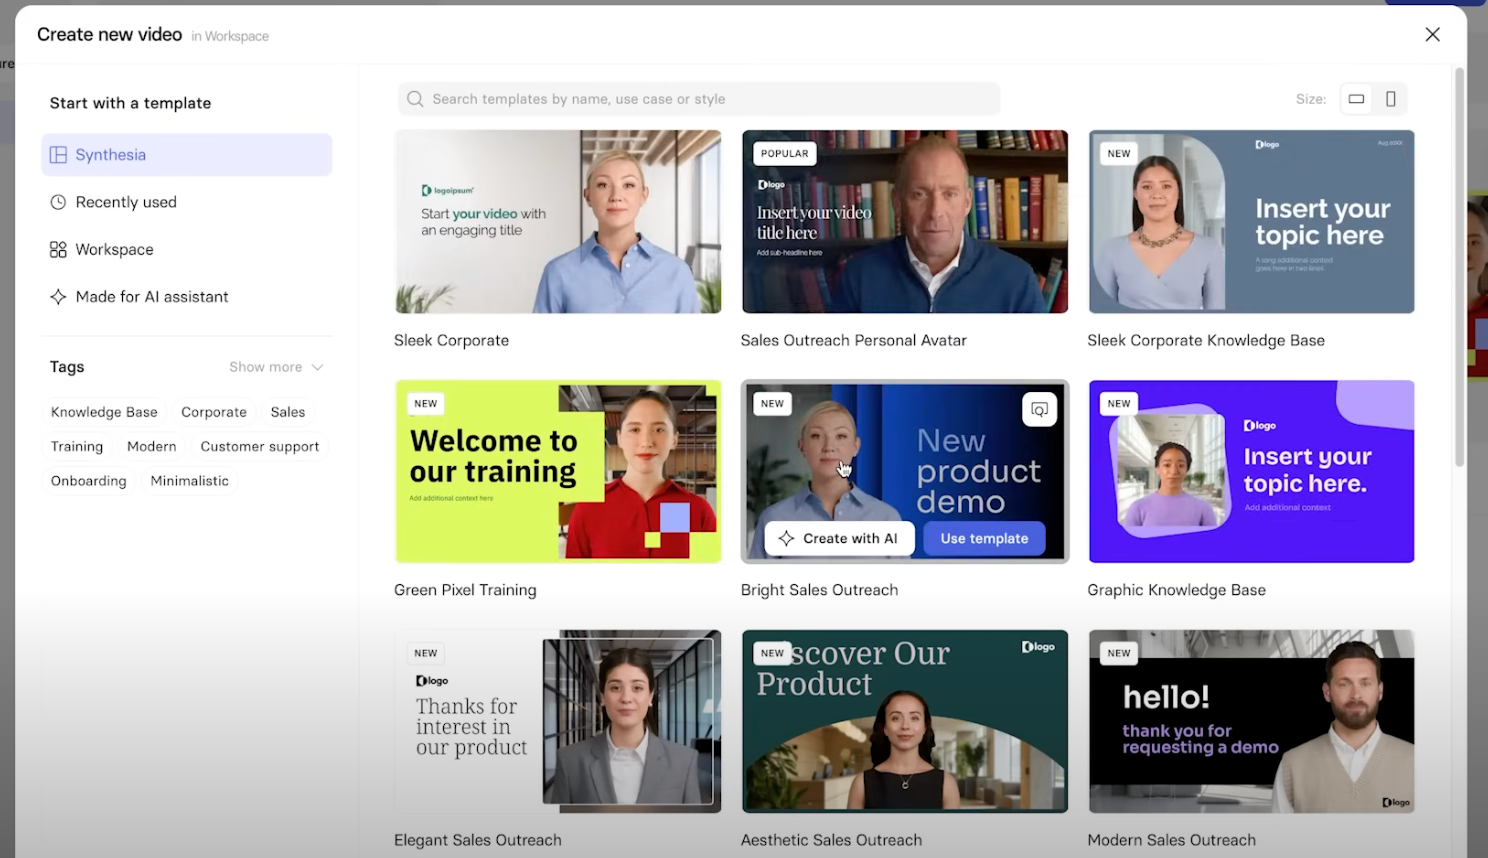1488x858 pixels.
Task: Click the AI assistant sparkle icon
Action: (x=58, y=297)
